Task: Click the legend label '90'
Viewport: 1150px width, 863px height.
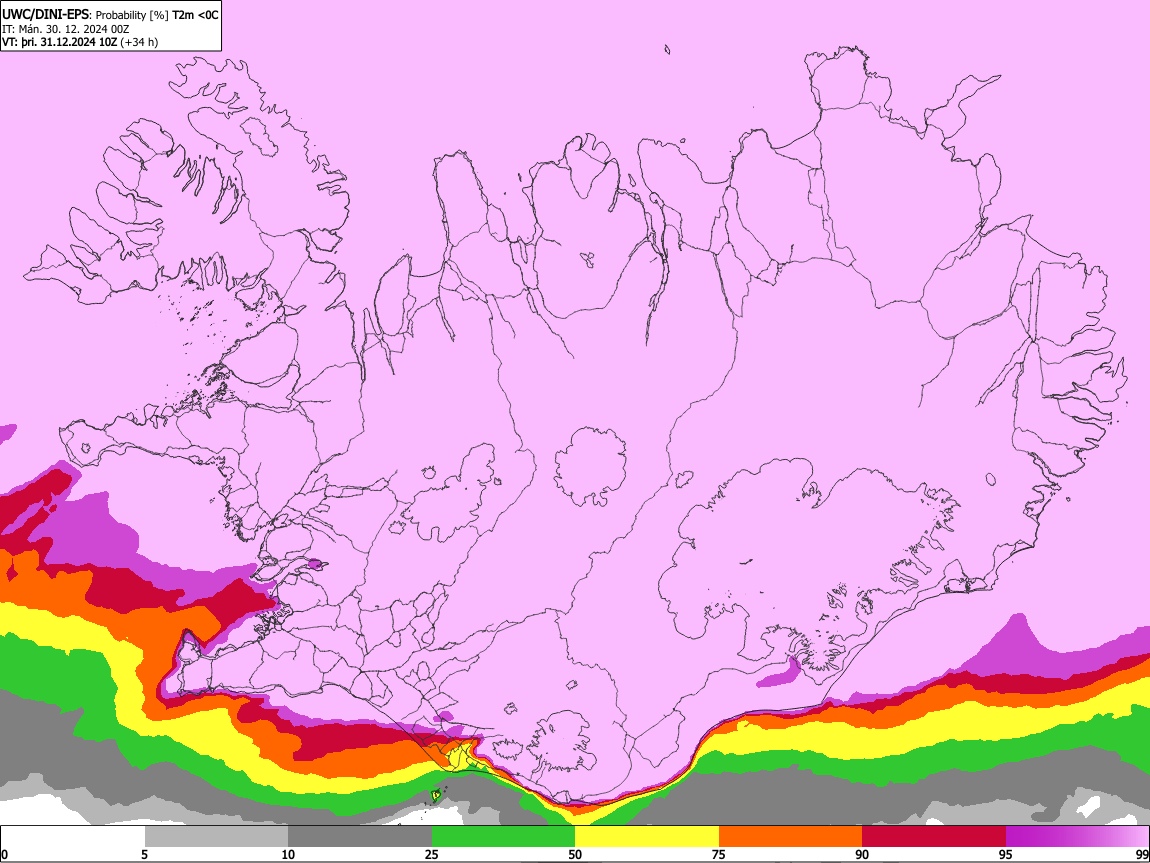Action: [862, 855]
